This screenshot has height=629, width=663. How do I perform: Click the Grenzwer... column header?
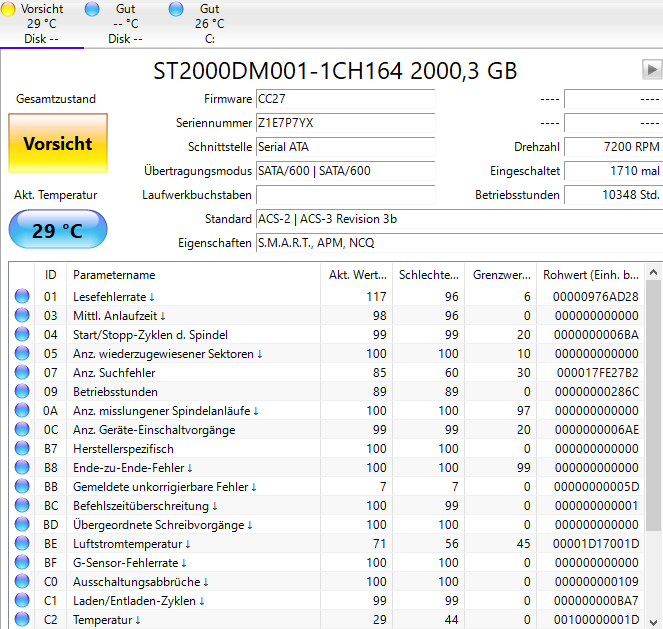click(x=501, y=275)
